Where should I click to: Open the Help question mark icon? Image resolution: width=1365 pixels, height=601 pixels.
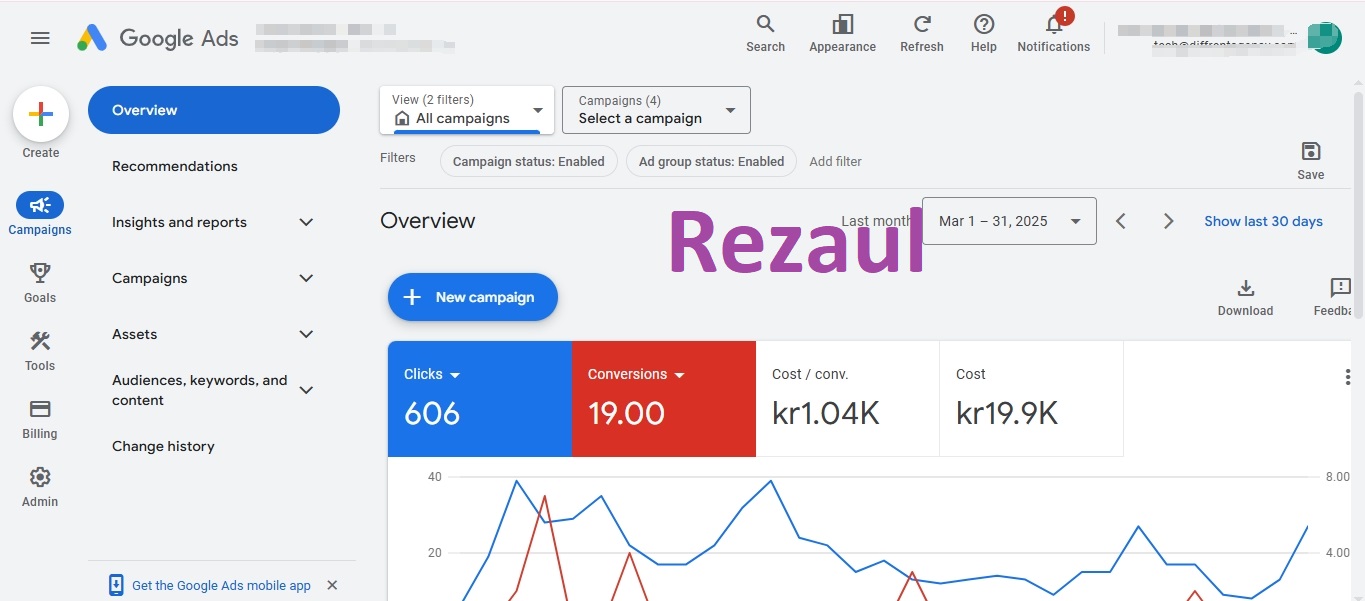pos(984,24)
